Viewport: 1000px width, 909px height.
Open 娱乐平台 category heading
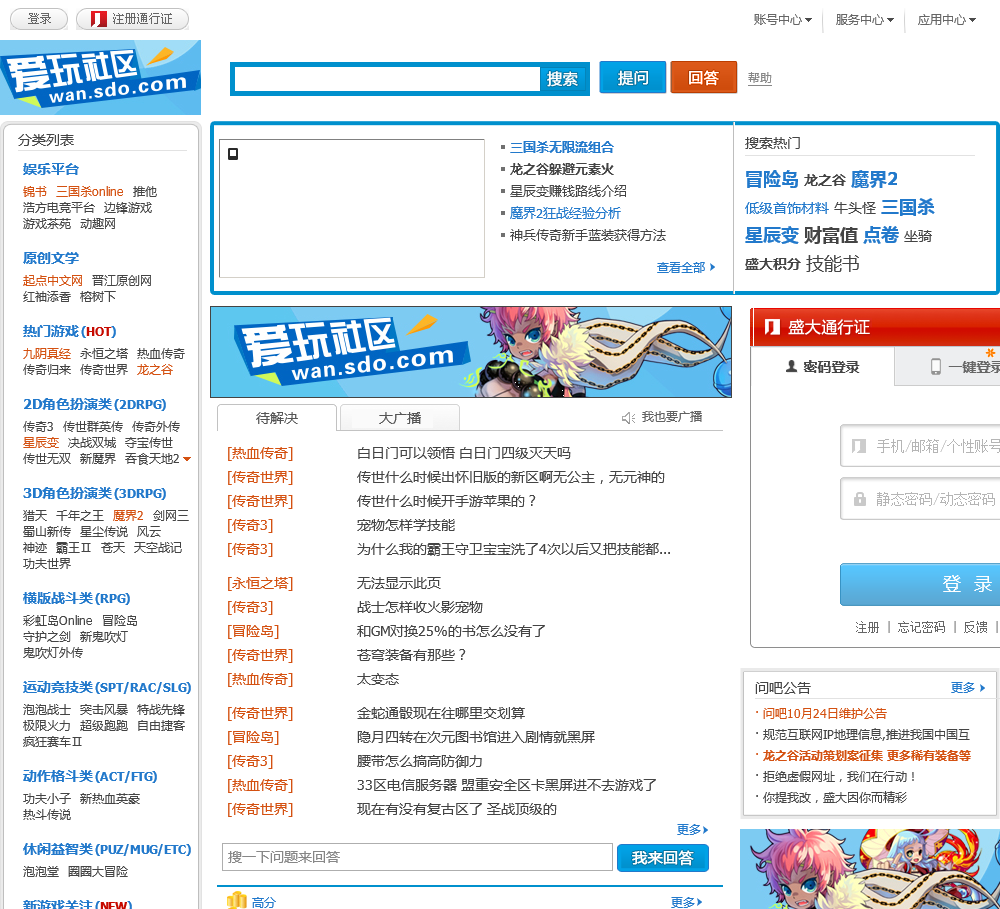tap(51, 169)
